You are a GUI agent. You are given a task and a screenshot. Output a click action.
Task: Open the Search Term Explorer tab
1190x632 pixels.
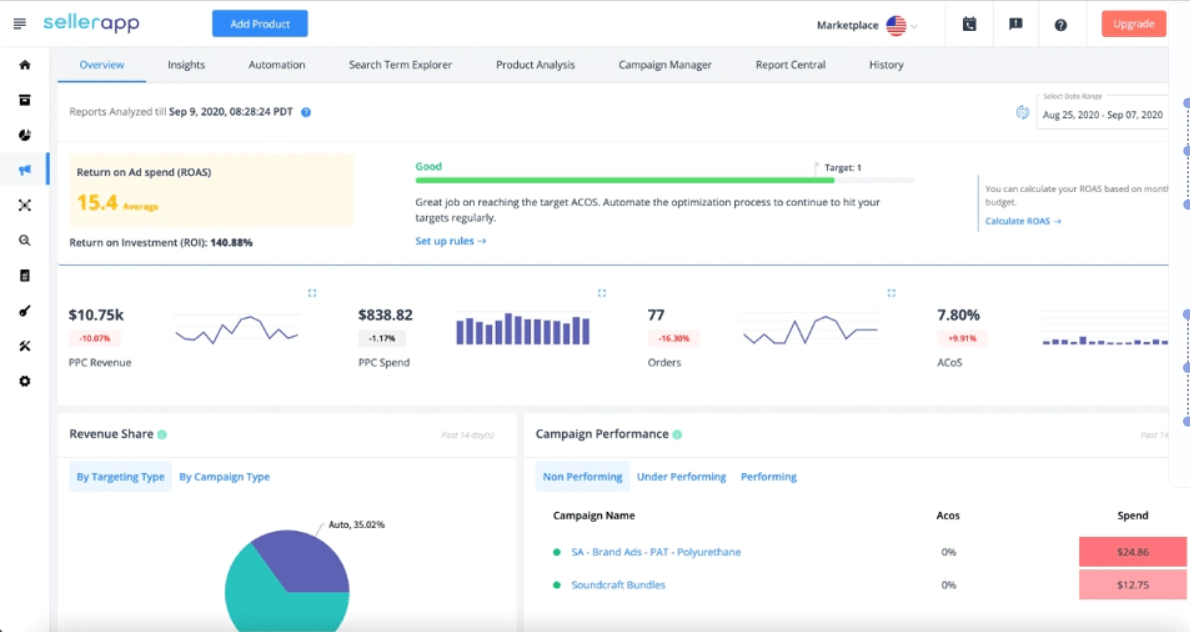pyautogui.click(x=400, y=64)
